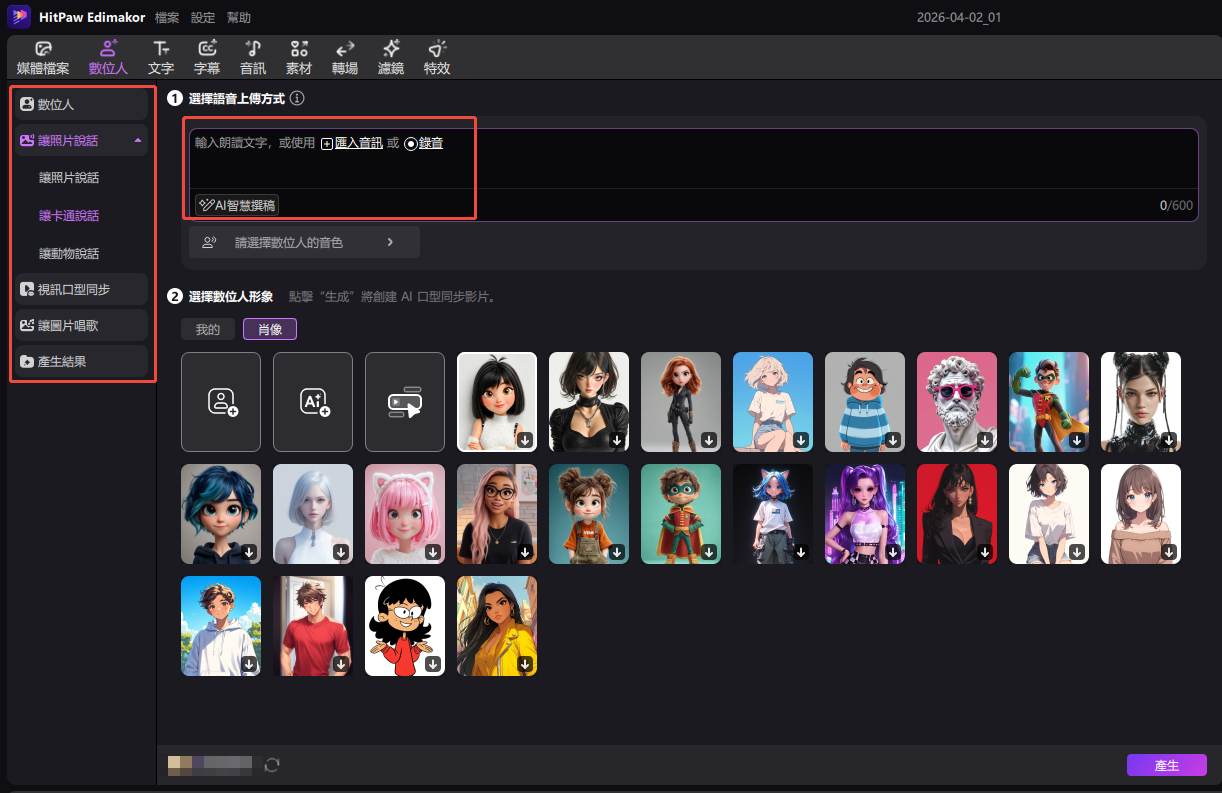The height and width of the screenshot is (793, 1222).
Task: Open the 音訊 audio panel
Action: [252, 57]
